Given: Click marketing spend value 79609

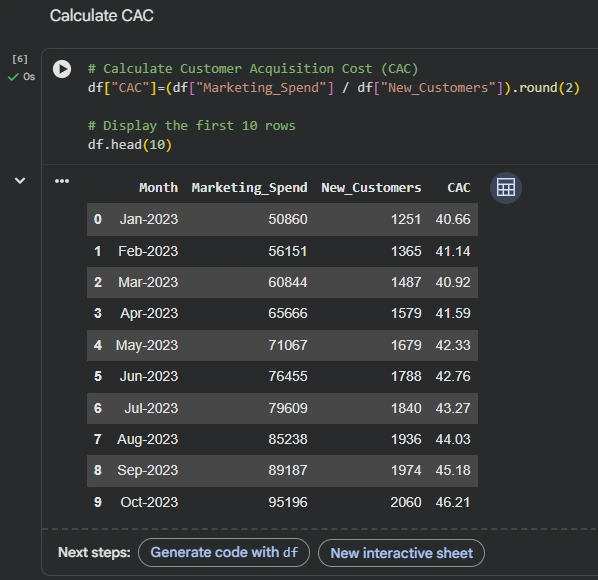Looking at the screenshot, I should (288, 408).
